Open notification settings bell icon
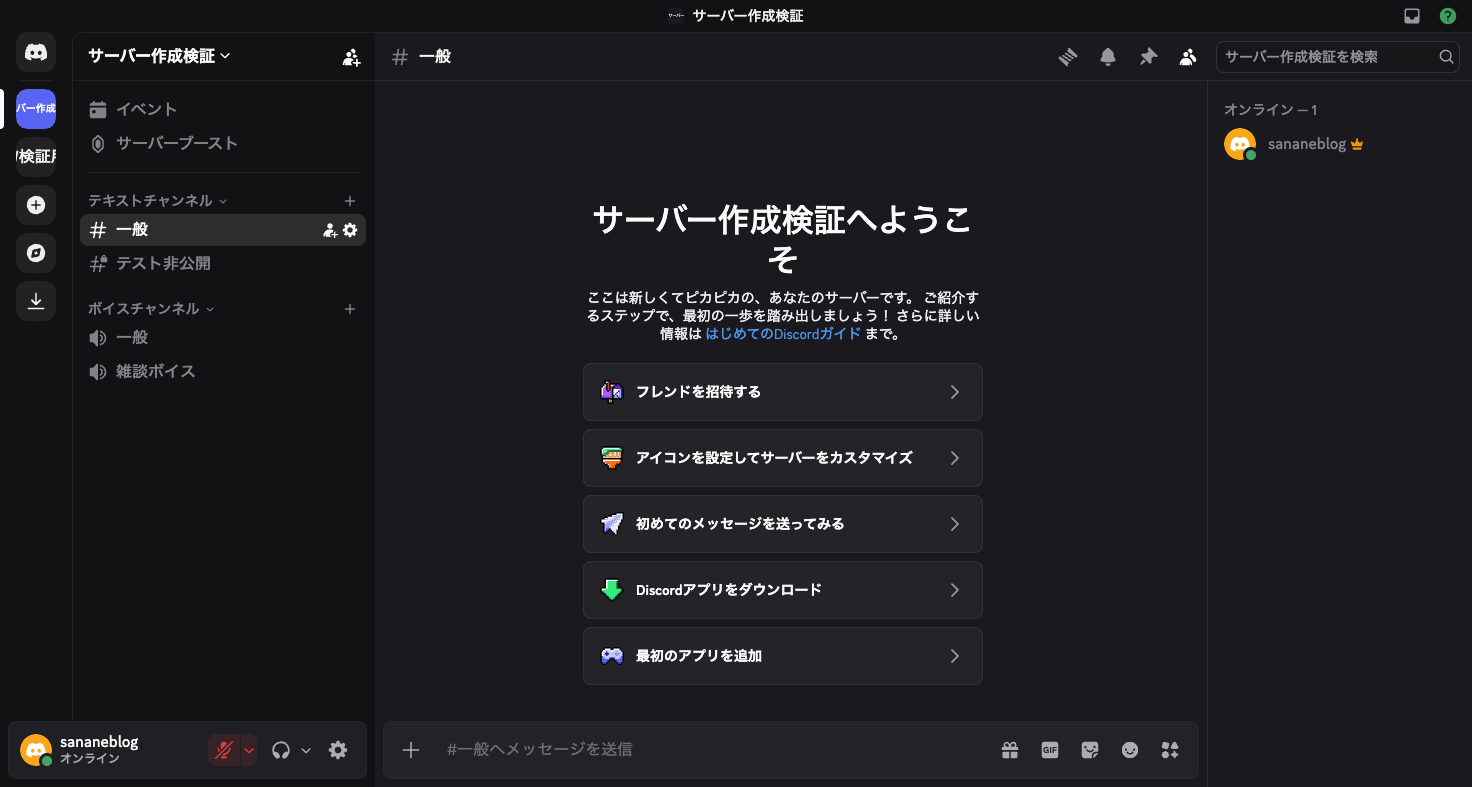The width and height of the screenshot is (1472, 787). click(1108, 57)
